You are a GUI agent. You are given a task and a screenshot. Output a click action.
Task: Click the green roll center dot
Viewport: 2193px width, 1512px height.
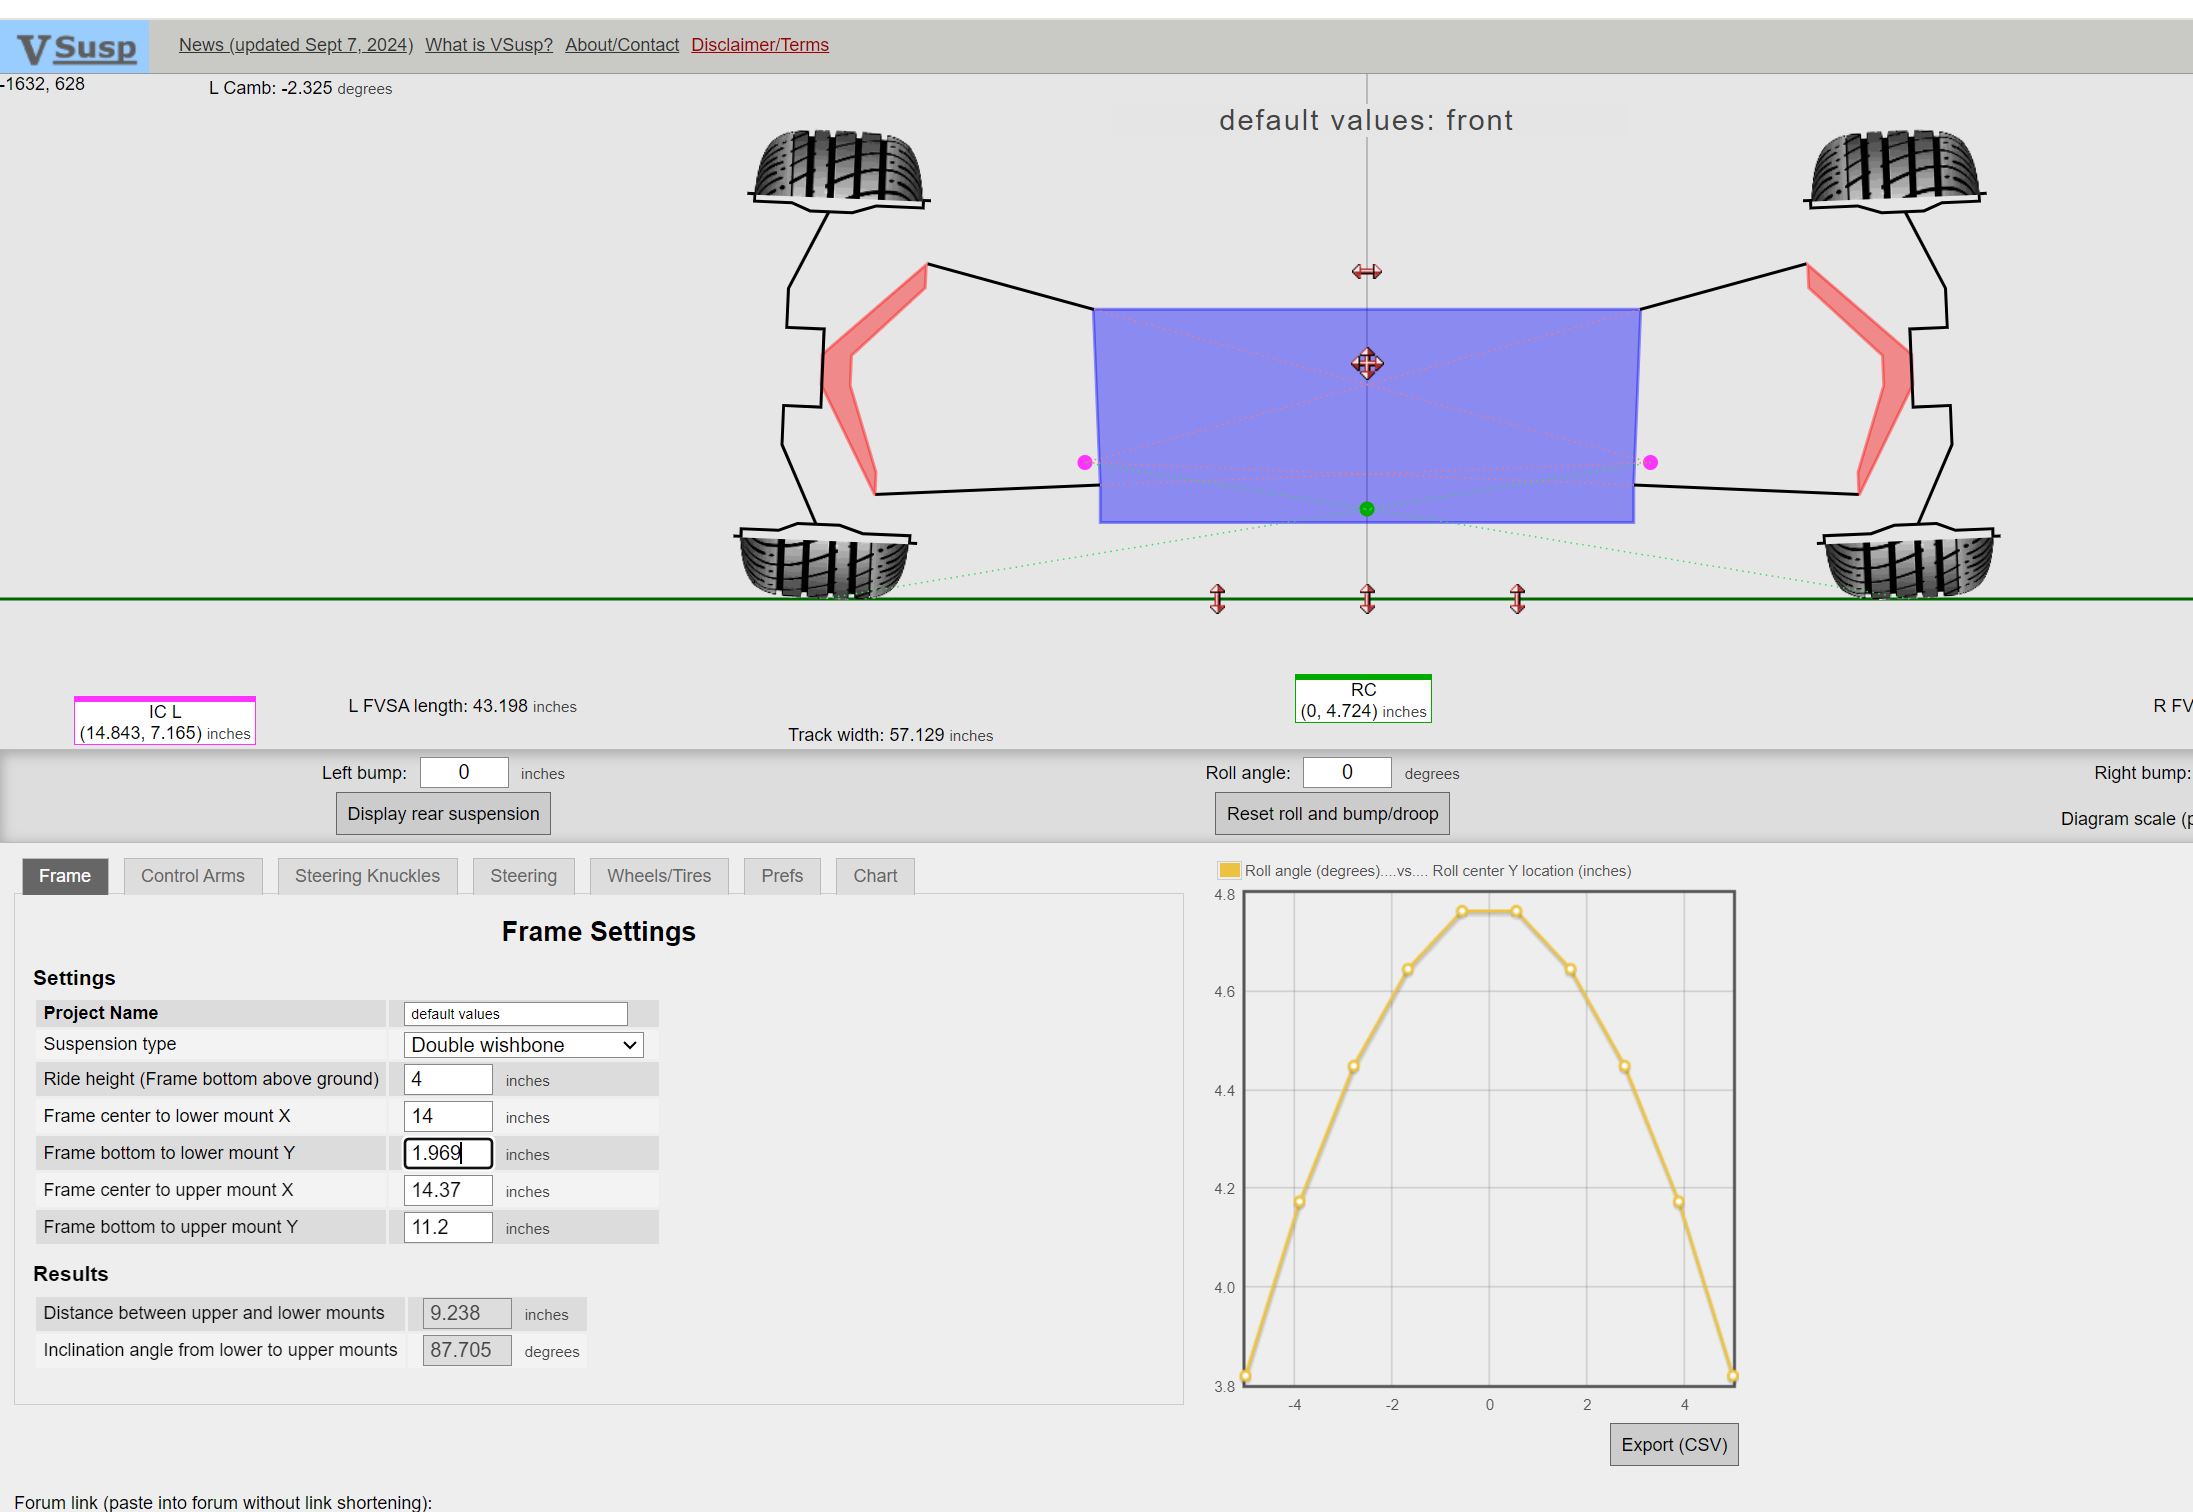pyautogui.click(x=1367, y=509)
